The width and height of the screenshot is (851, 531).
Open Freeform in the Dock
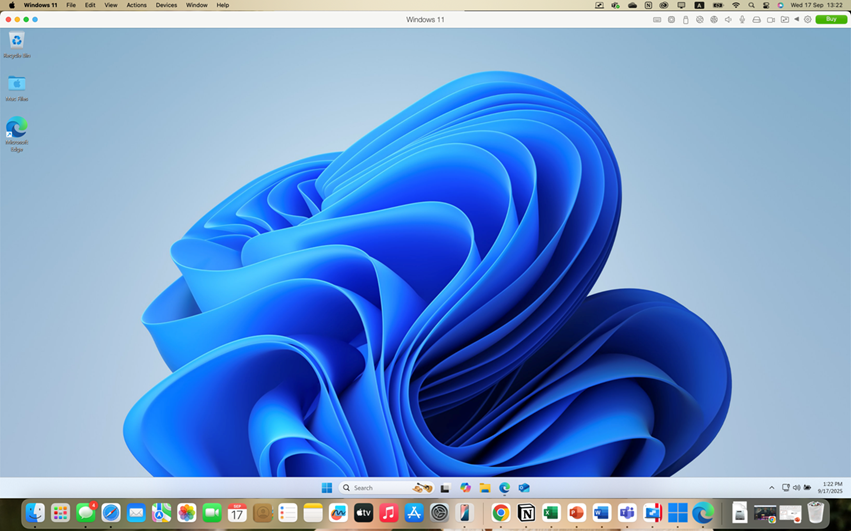[x=338, y=512]
